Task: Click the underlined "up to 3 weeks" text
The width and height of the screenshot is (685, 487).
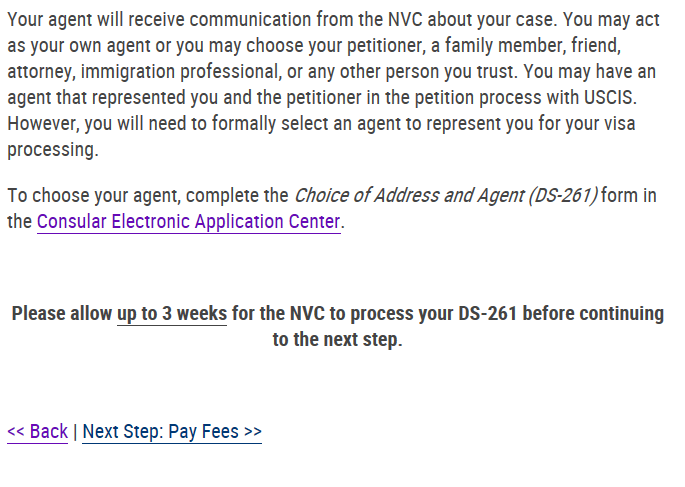Action: [172, 314]
